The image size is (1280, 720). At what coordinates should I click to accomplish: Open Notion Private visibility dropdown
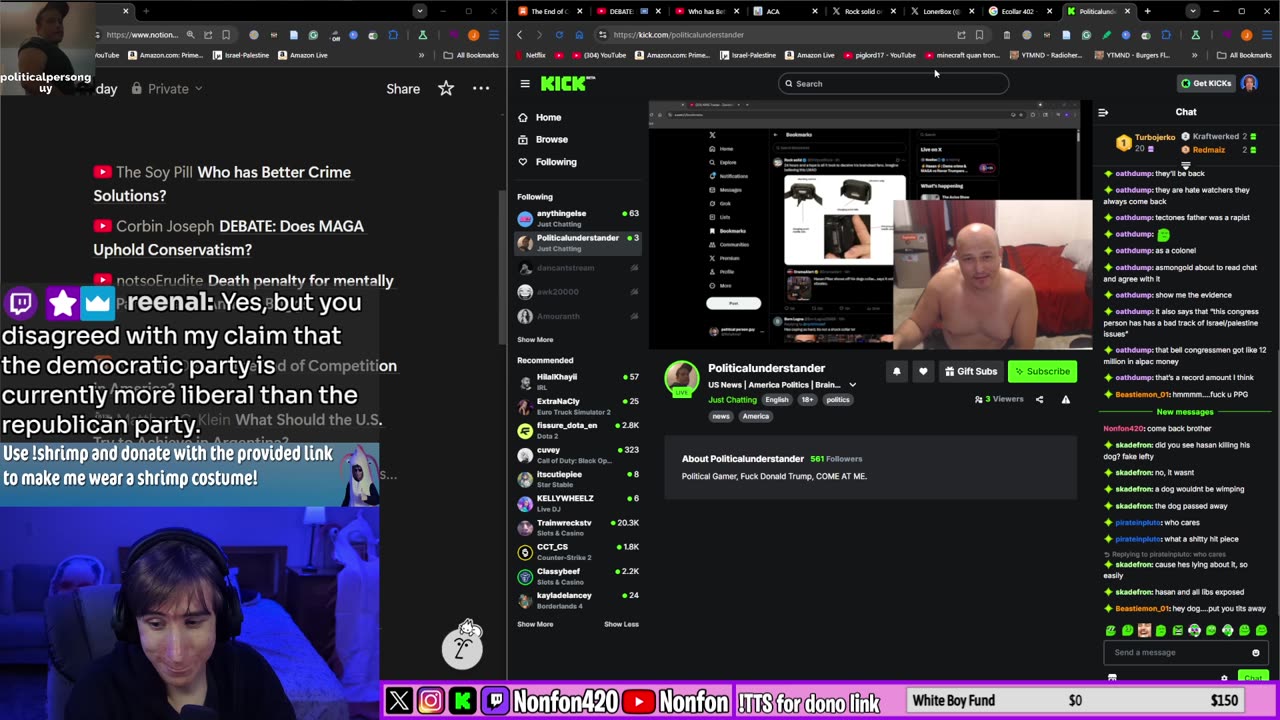click(x=167, y=89)
